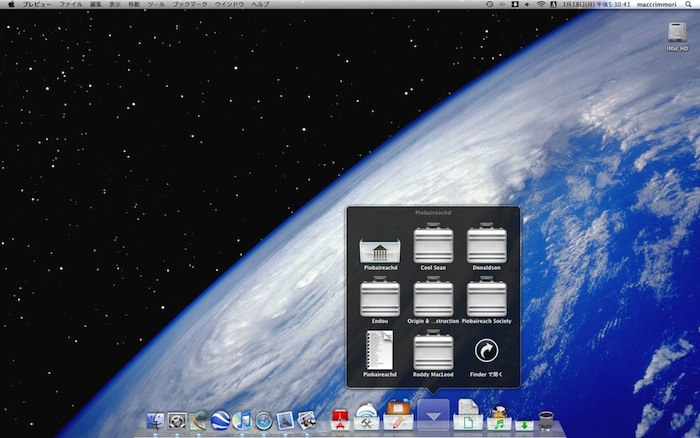Expand the Documents stack in the Dock

coord(467,416)
